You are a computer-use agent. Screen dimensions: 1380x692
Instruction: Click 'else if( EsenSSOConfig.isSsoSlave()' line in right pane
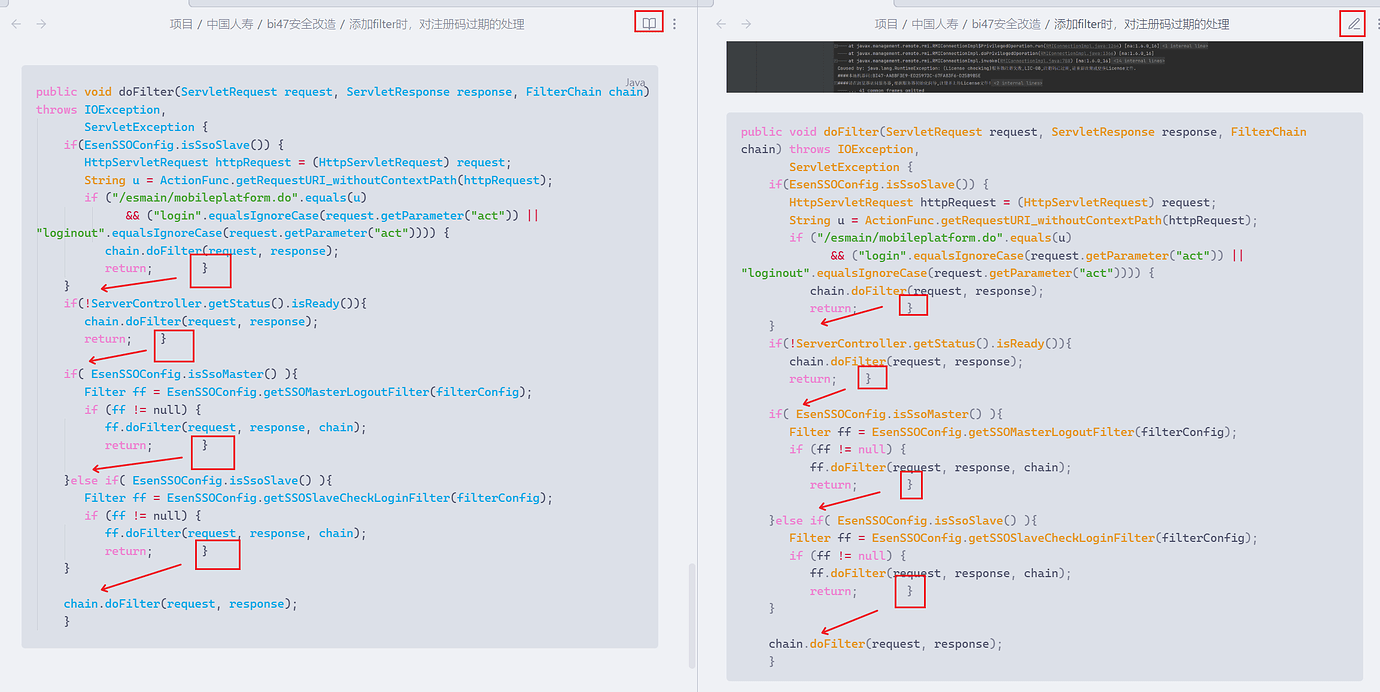(x=903, y=520)
